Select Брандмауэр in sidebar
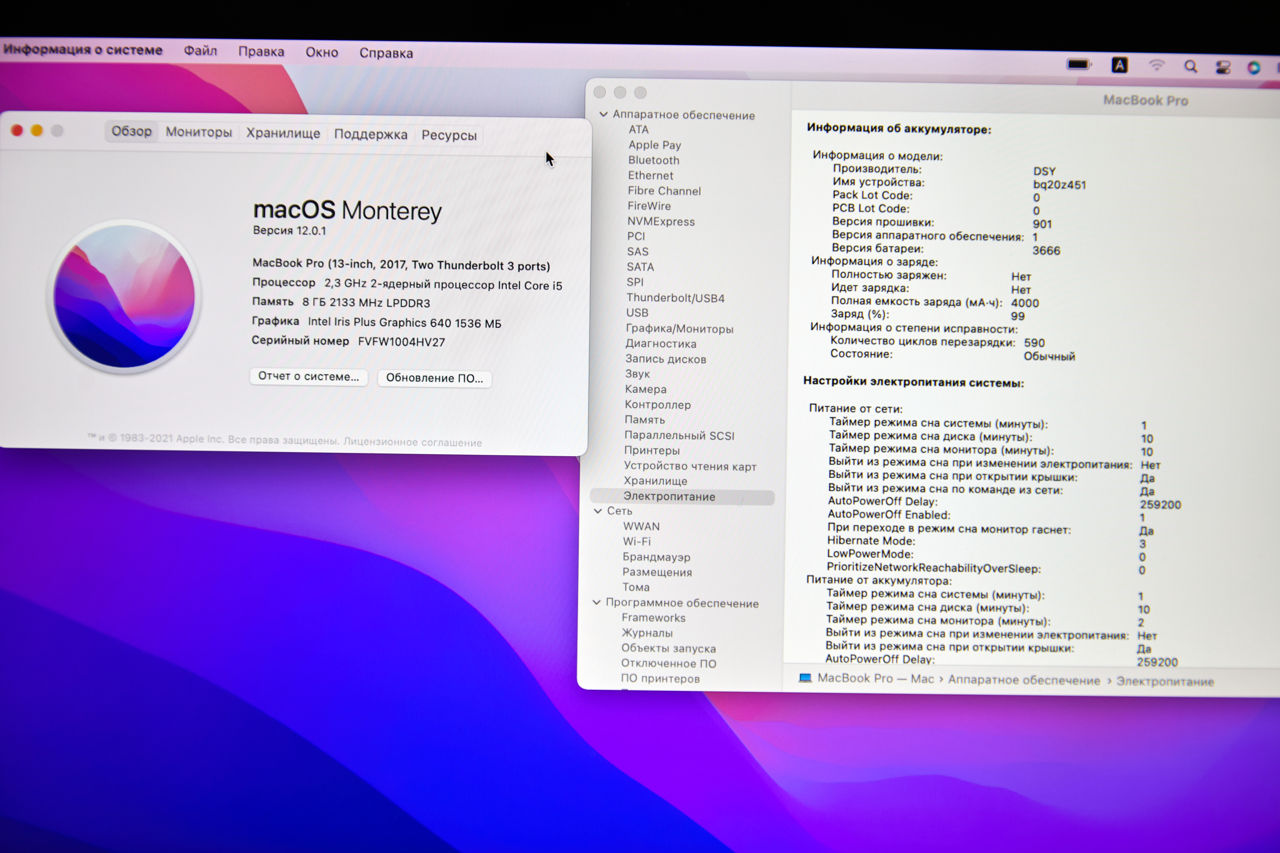The image size is (1280, 853). [657, 557]
